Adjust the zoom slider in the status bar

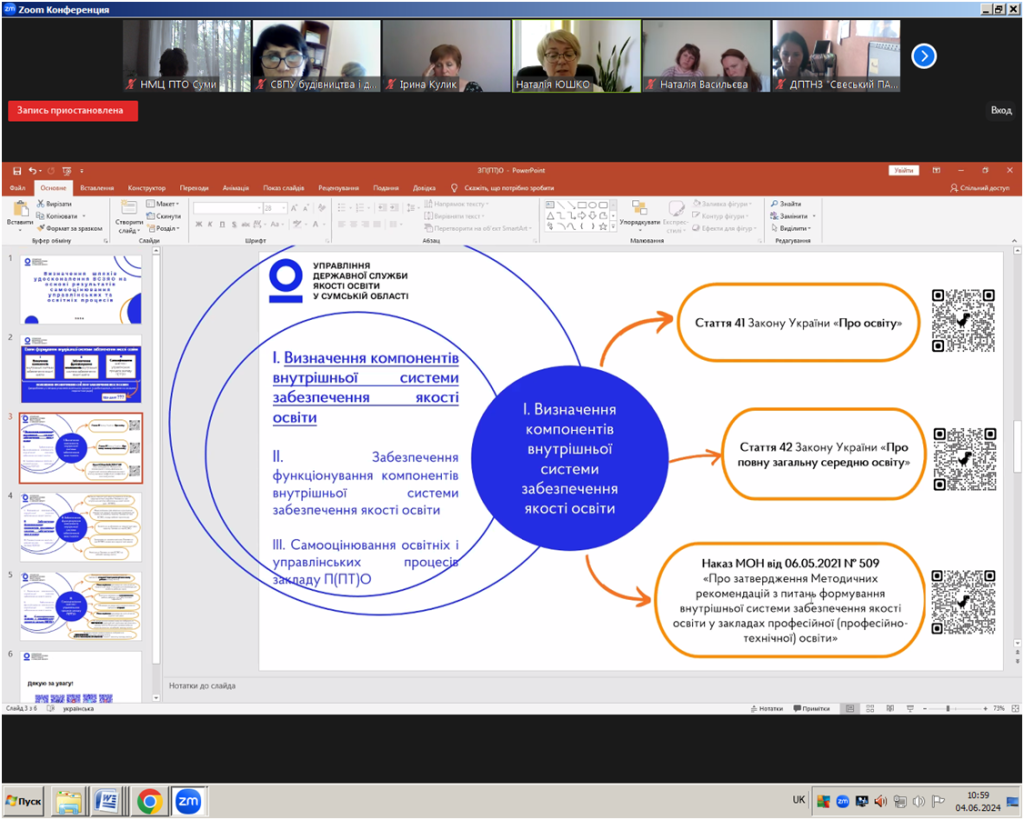[948, 708]
